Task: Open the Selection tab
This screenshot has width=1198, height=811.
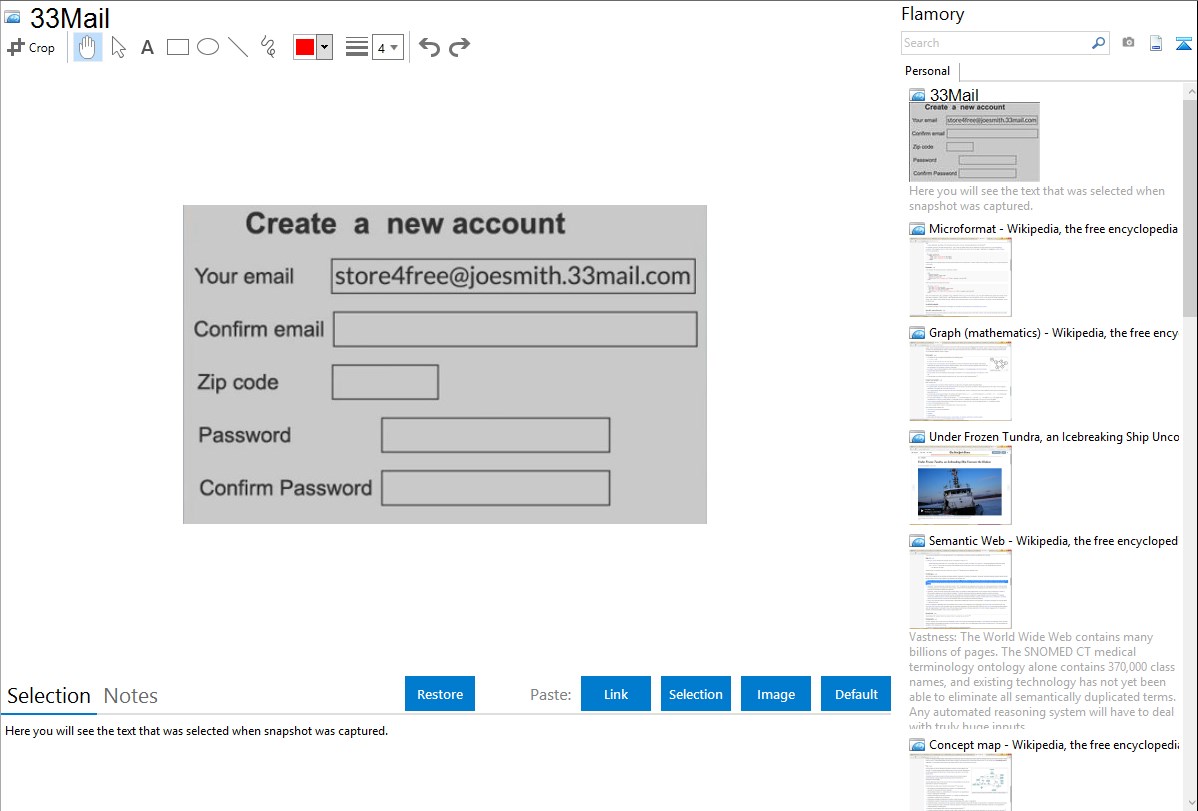Action: point(49,696)
